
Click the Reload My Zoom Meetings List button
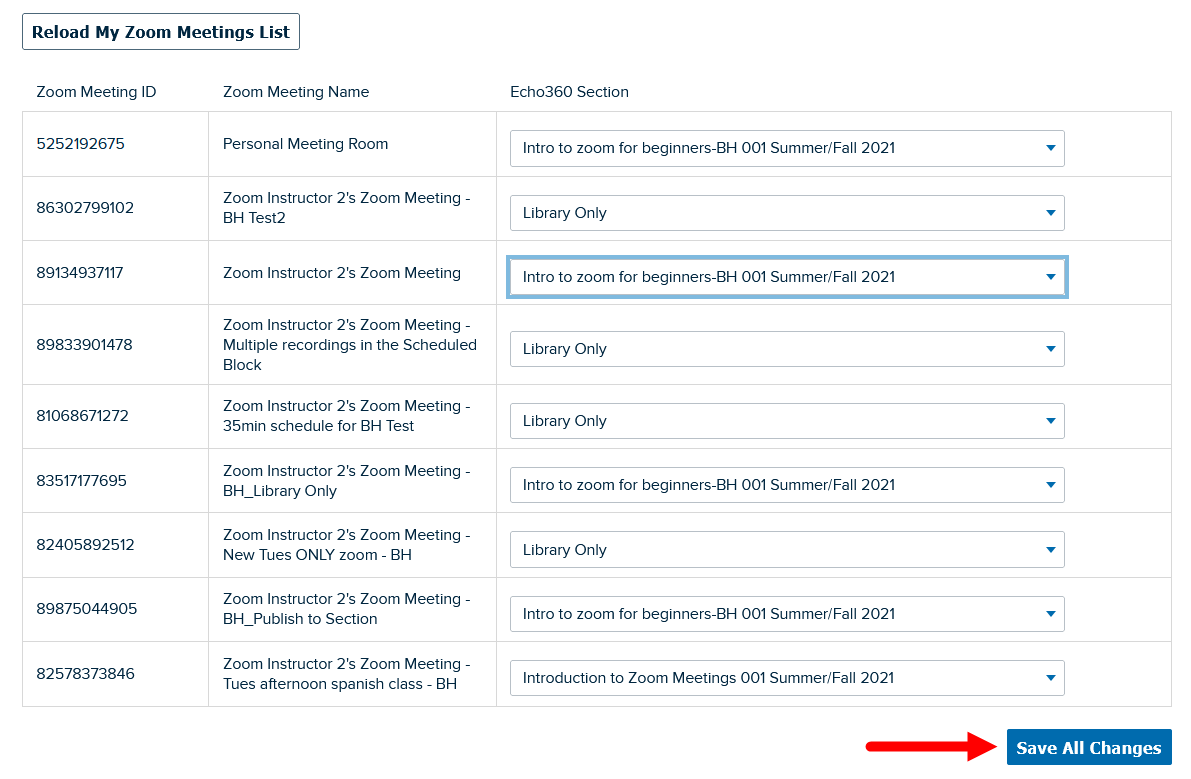[160, 31]
